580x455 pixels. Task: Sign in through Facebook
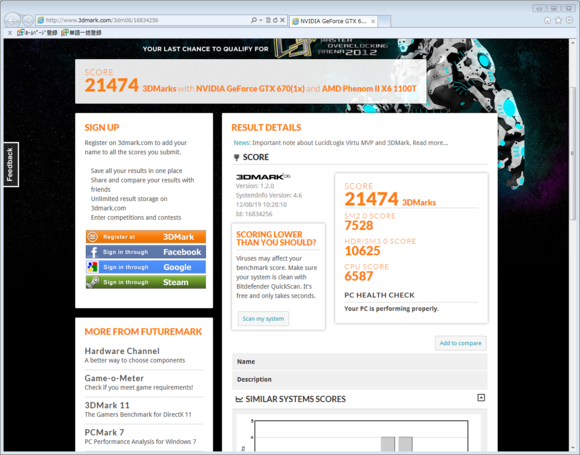(x=146, y=252)
